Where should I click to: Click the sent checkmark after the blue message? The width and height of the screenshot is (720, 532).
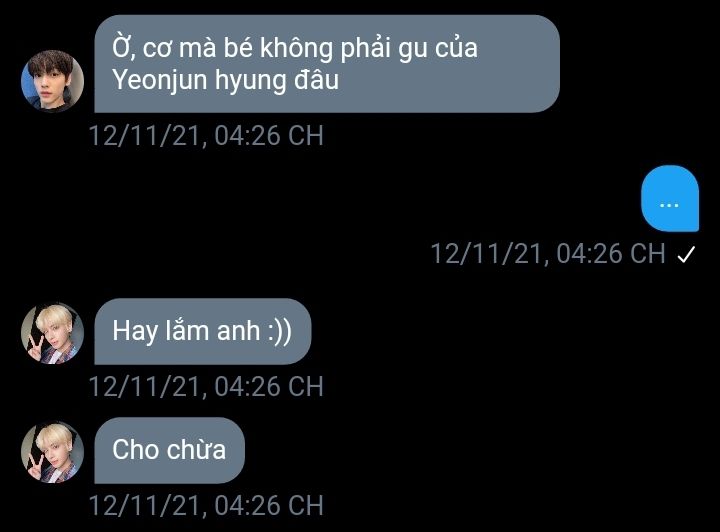(x=686, y=254)
